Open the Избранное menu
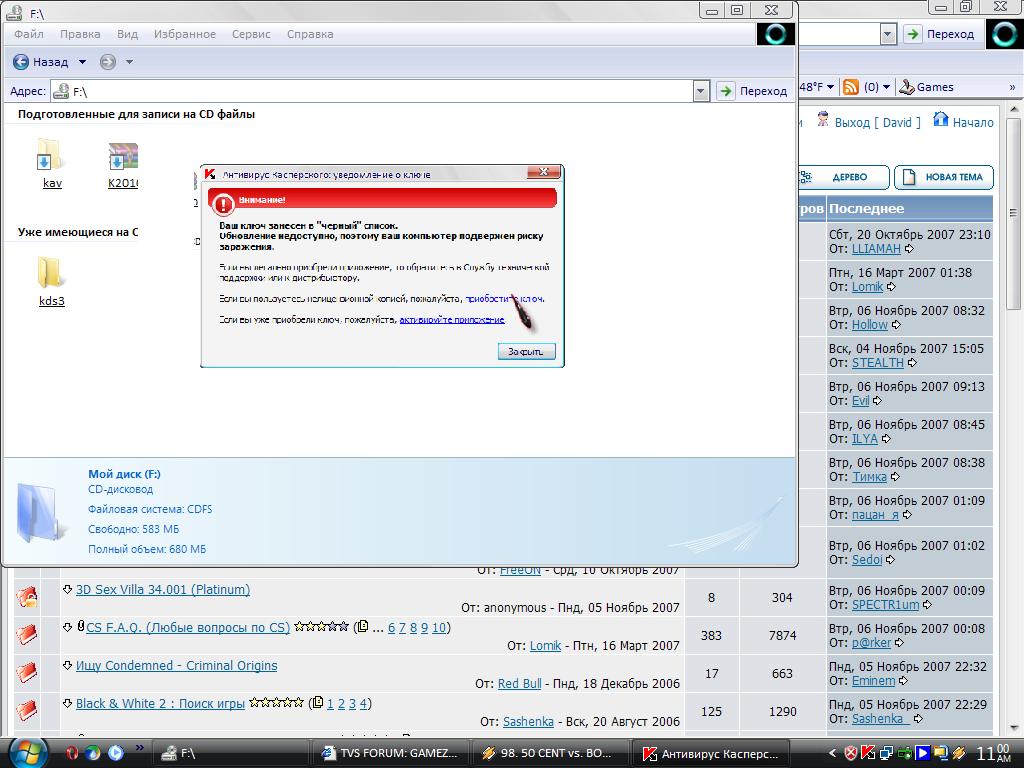The image size is (1024, 768). [184, 34]
